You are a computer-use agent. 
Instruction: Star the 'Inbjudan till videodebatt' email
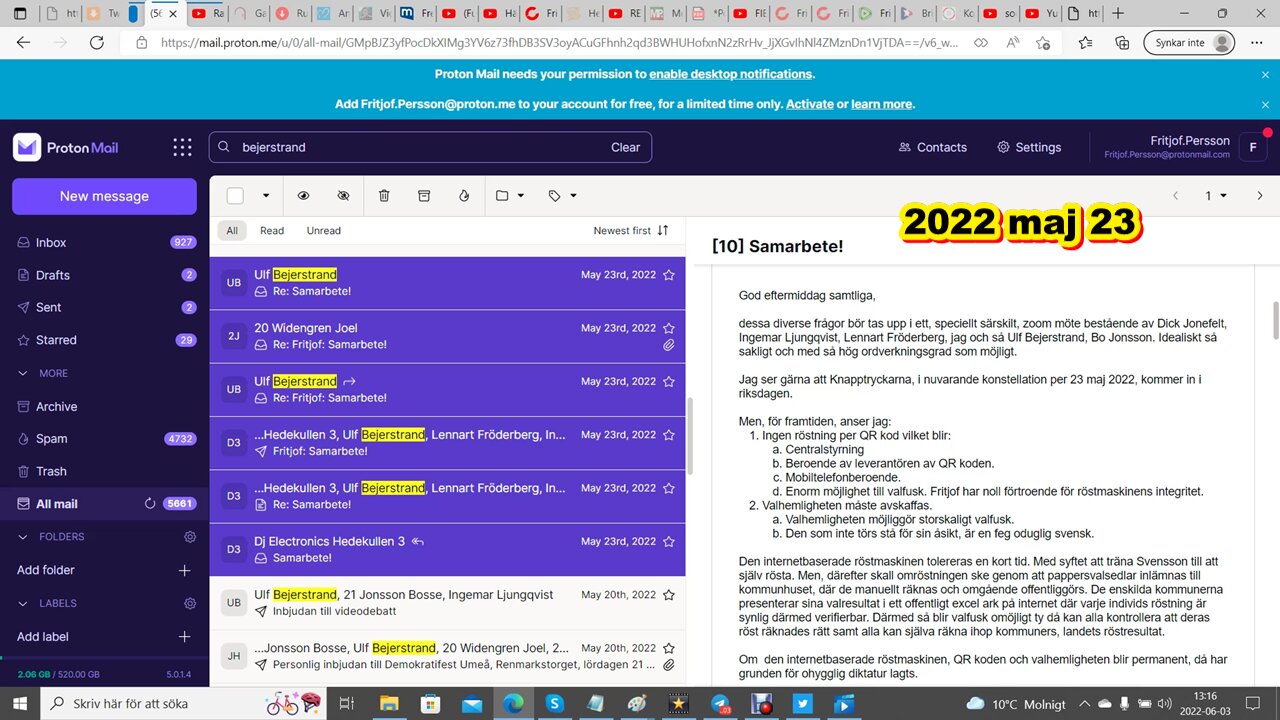coord(669,595)
